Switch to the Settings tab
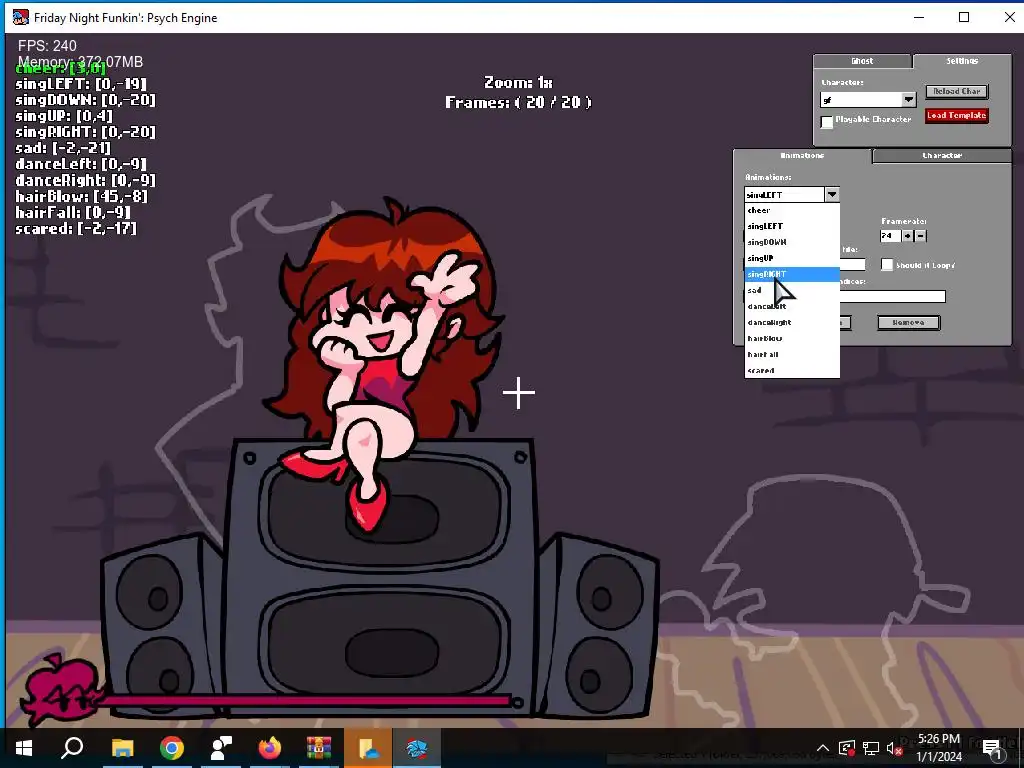The width and height of the screenshot is (1024, 768). (x=962, y=61)
